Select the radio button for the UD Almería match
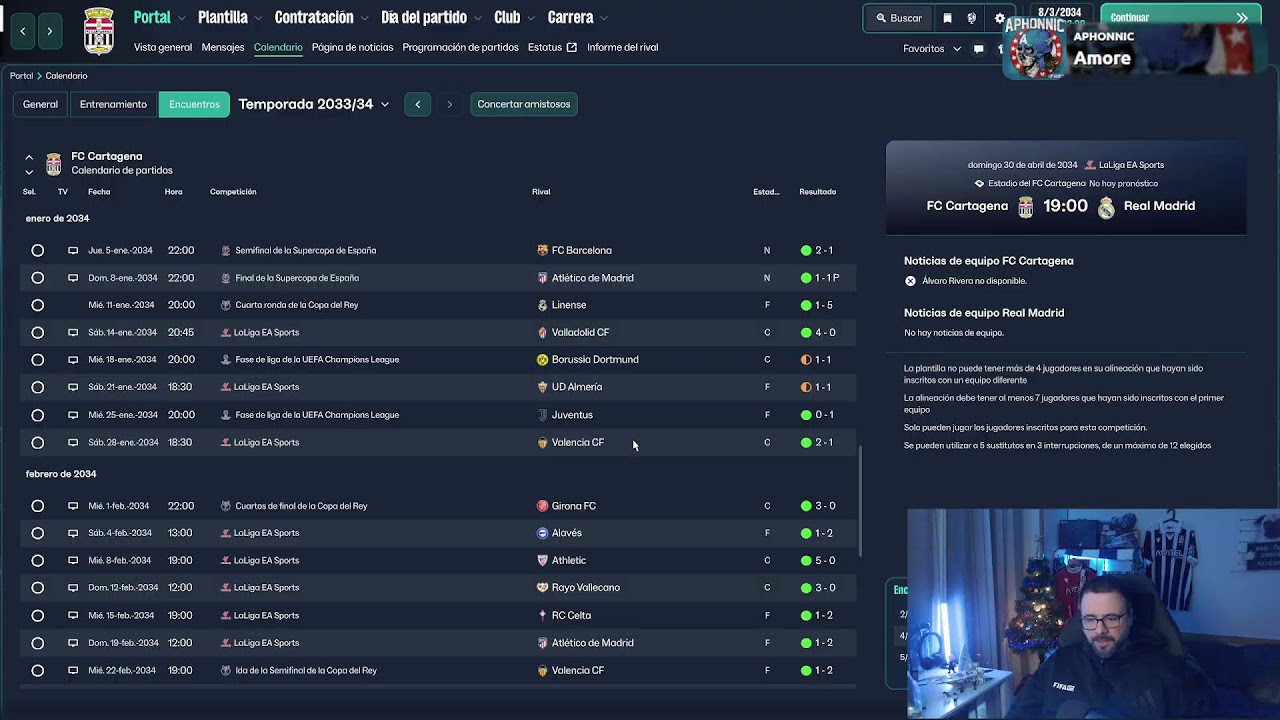This screenshot has height=720, width=1280. point(37,387)
